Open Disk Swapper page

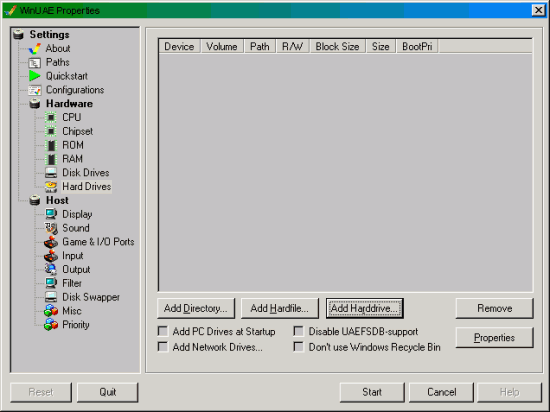click(x=91, y=297)
